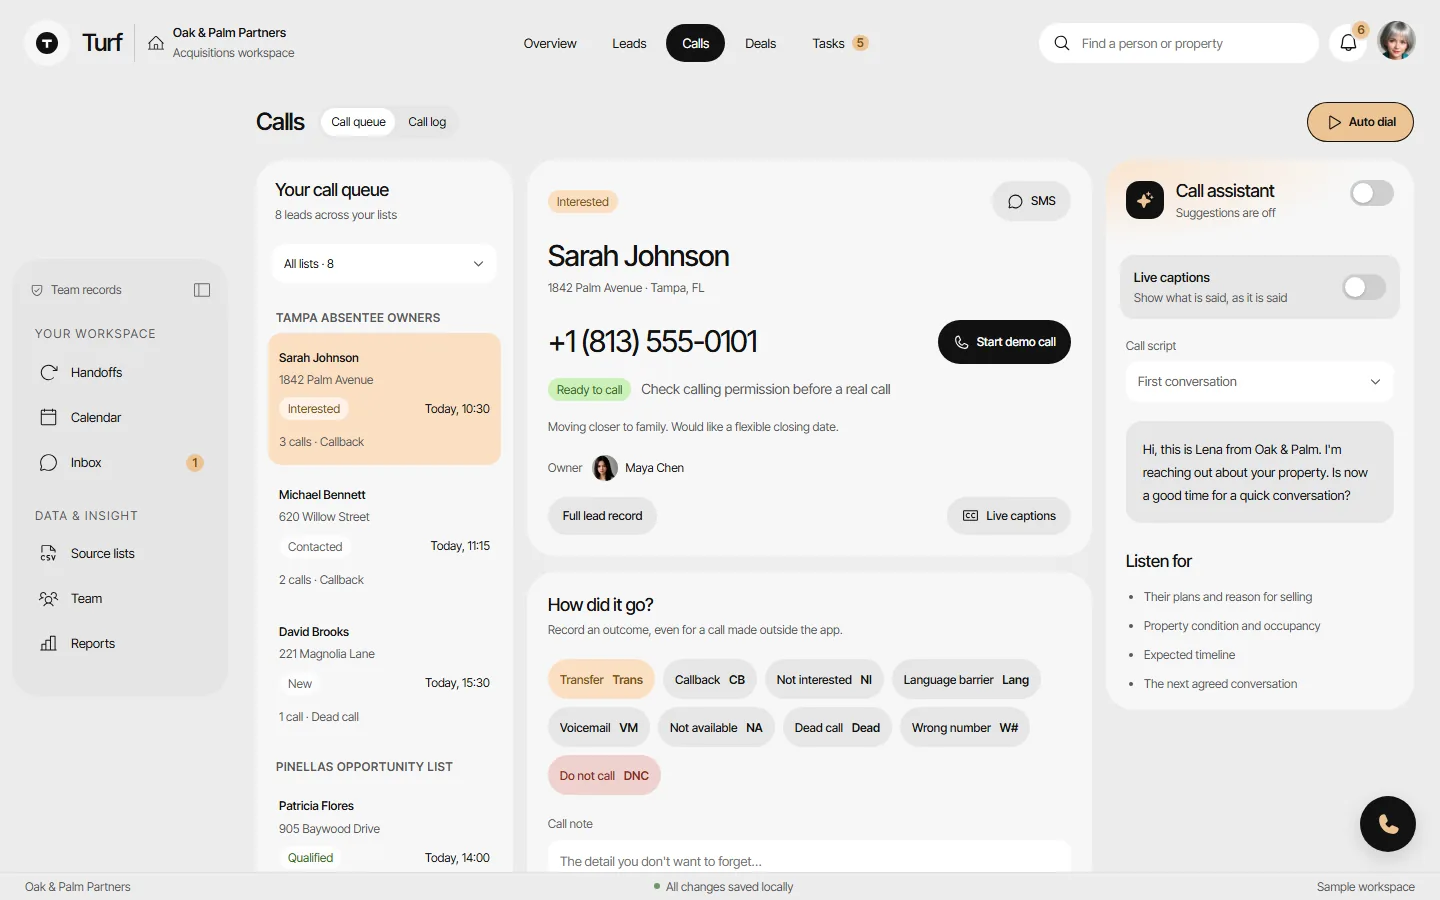Click Maya Chen's owner avatar
Image resolution: width=1440 pixels, height=900 pixels.
tap(605, 468)
